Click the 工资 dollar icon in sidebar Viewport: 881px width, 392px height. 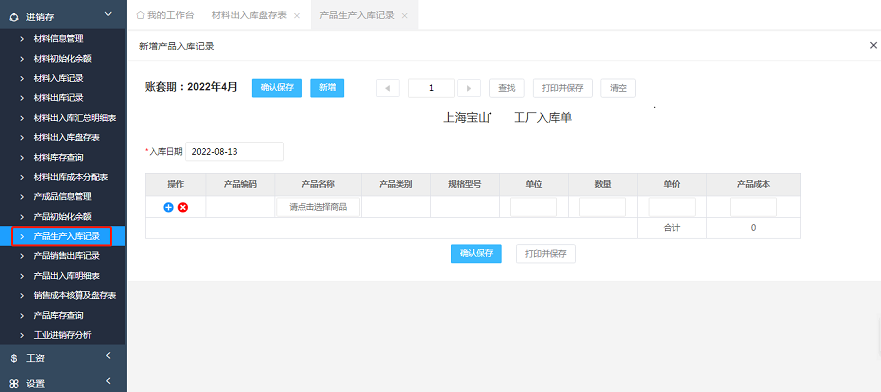pos(13,358)
